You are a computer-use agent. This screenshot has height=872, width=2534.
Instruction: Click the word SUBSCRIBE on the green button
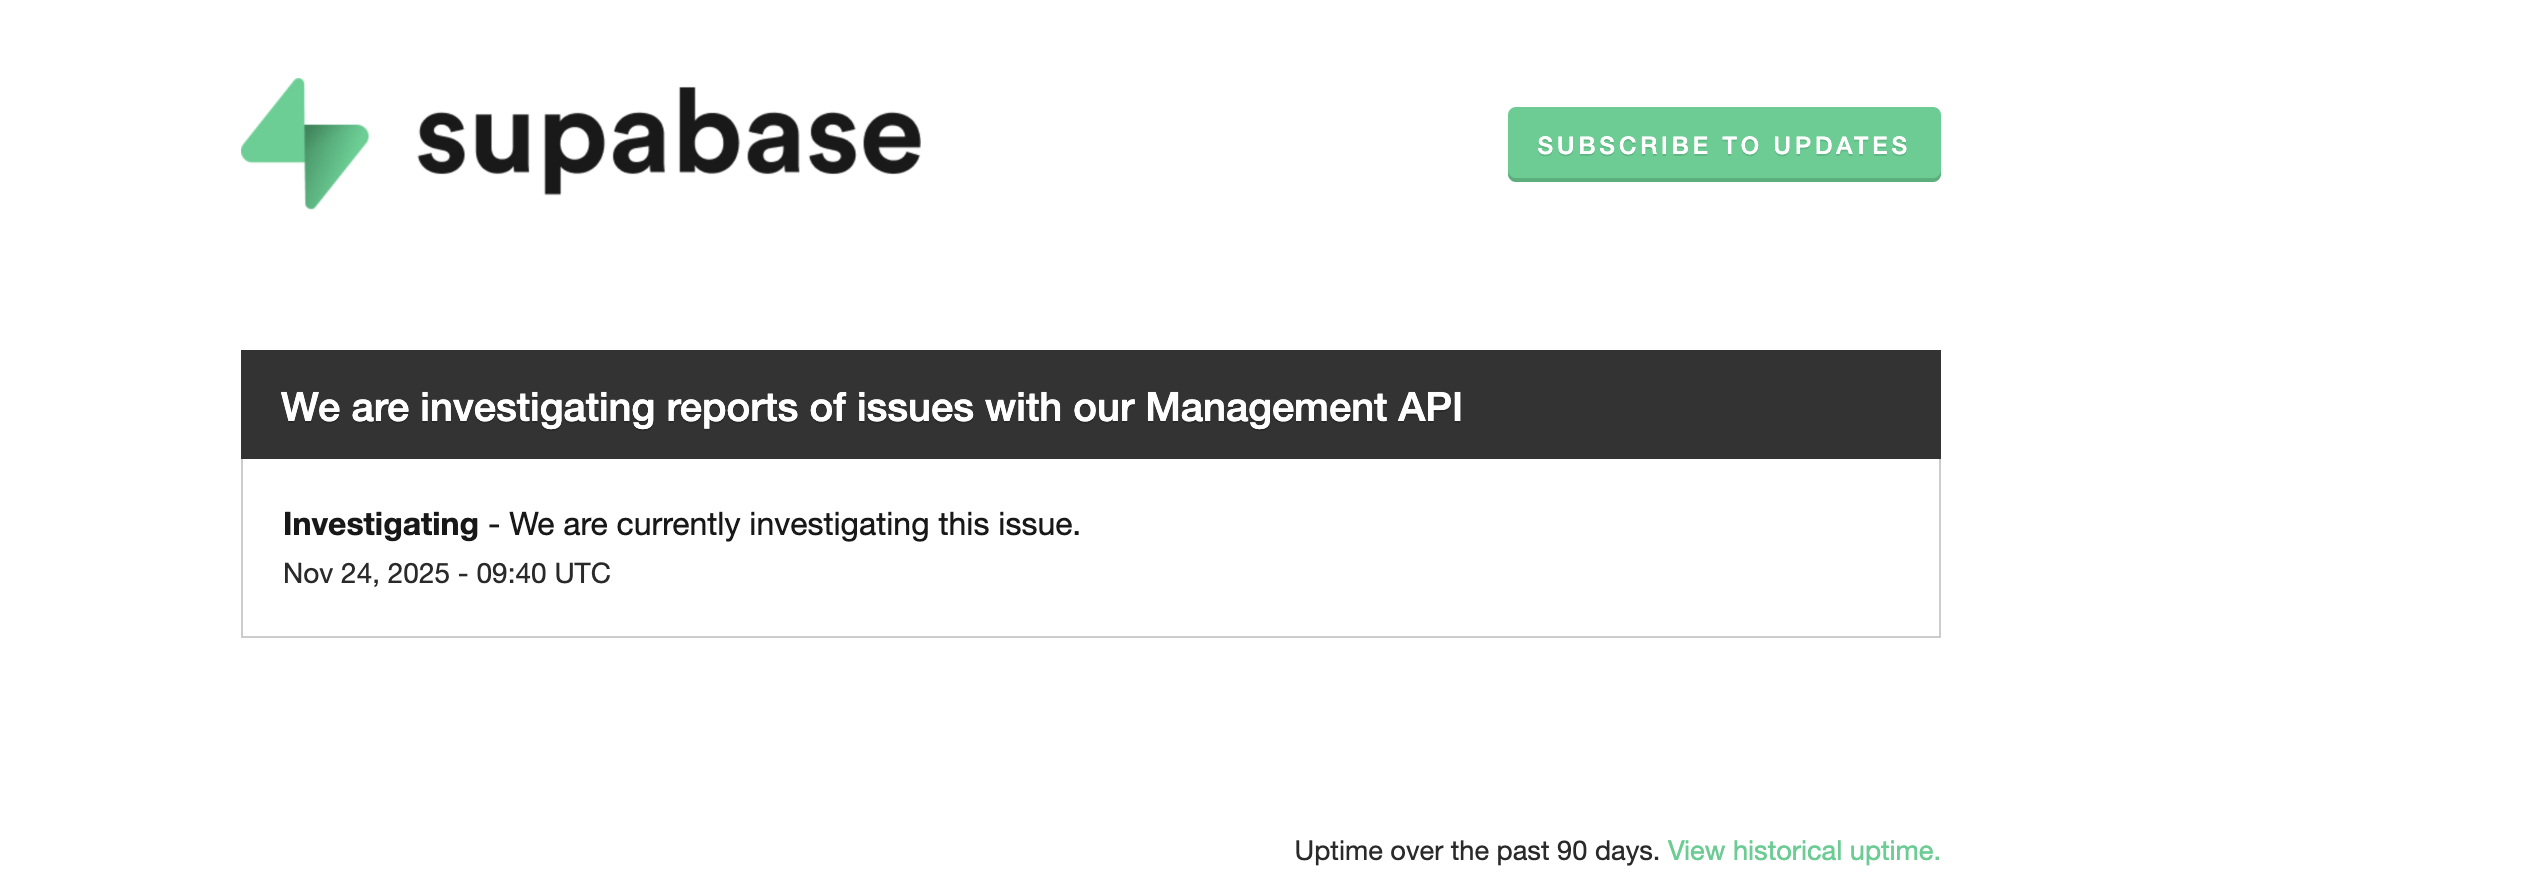[x=1623, y=145]
